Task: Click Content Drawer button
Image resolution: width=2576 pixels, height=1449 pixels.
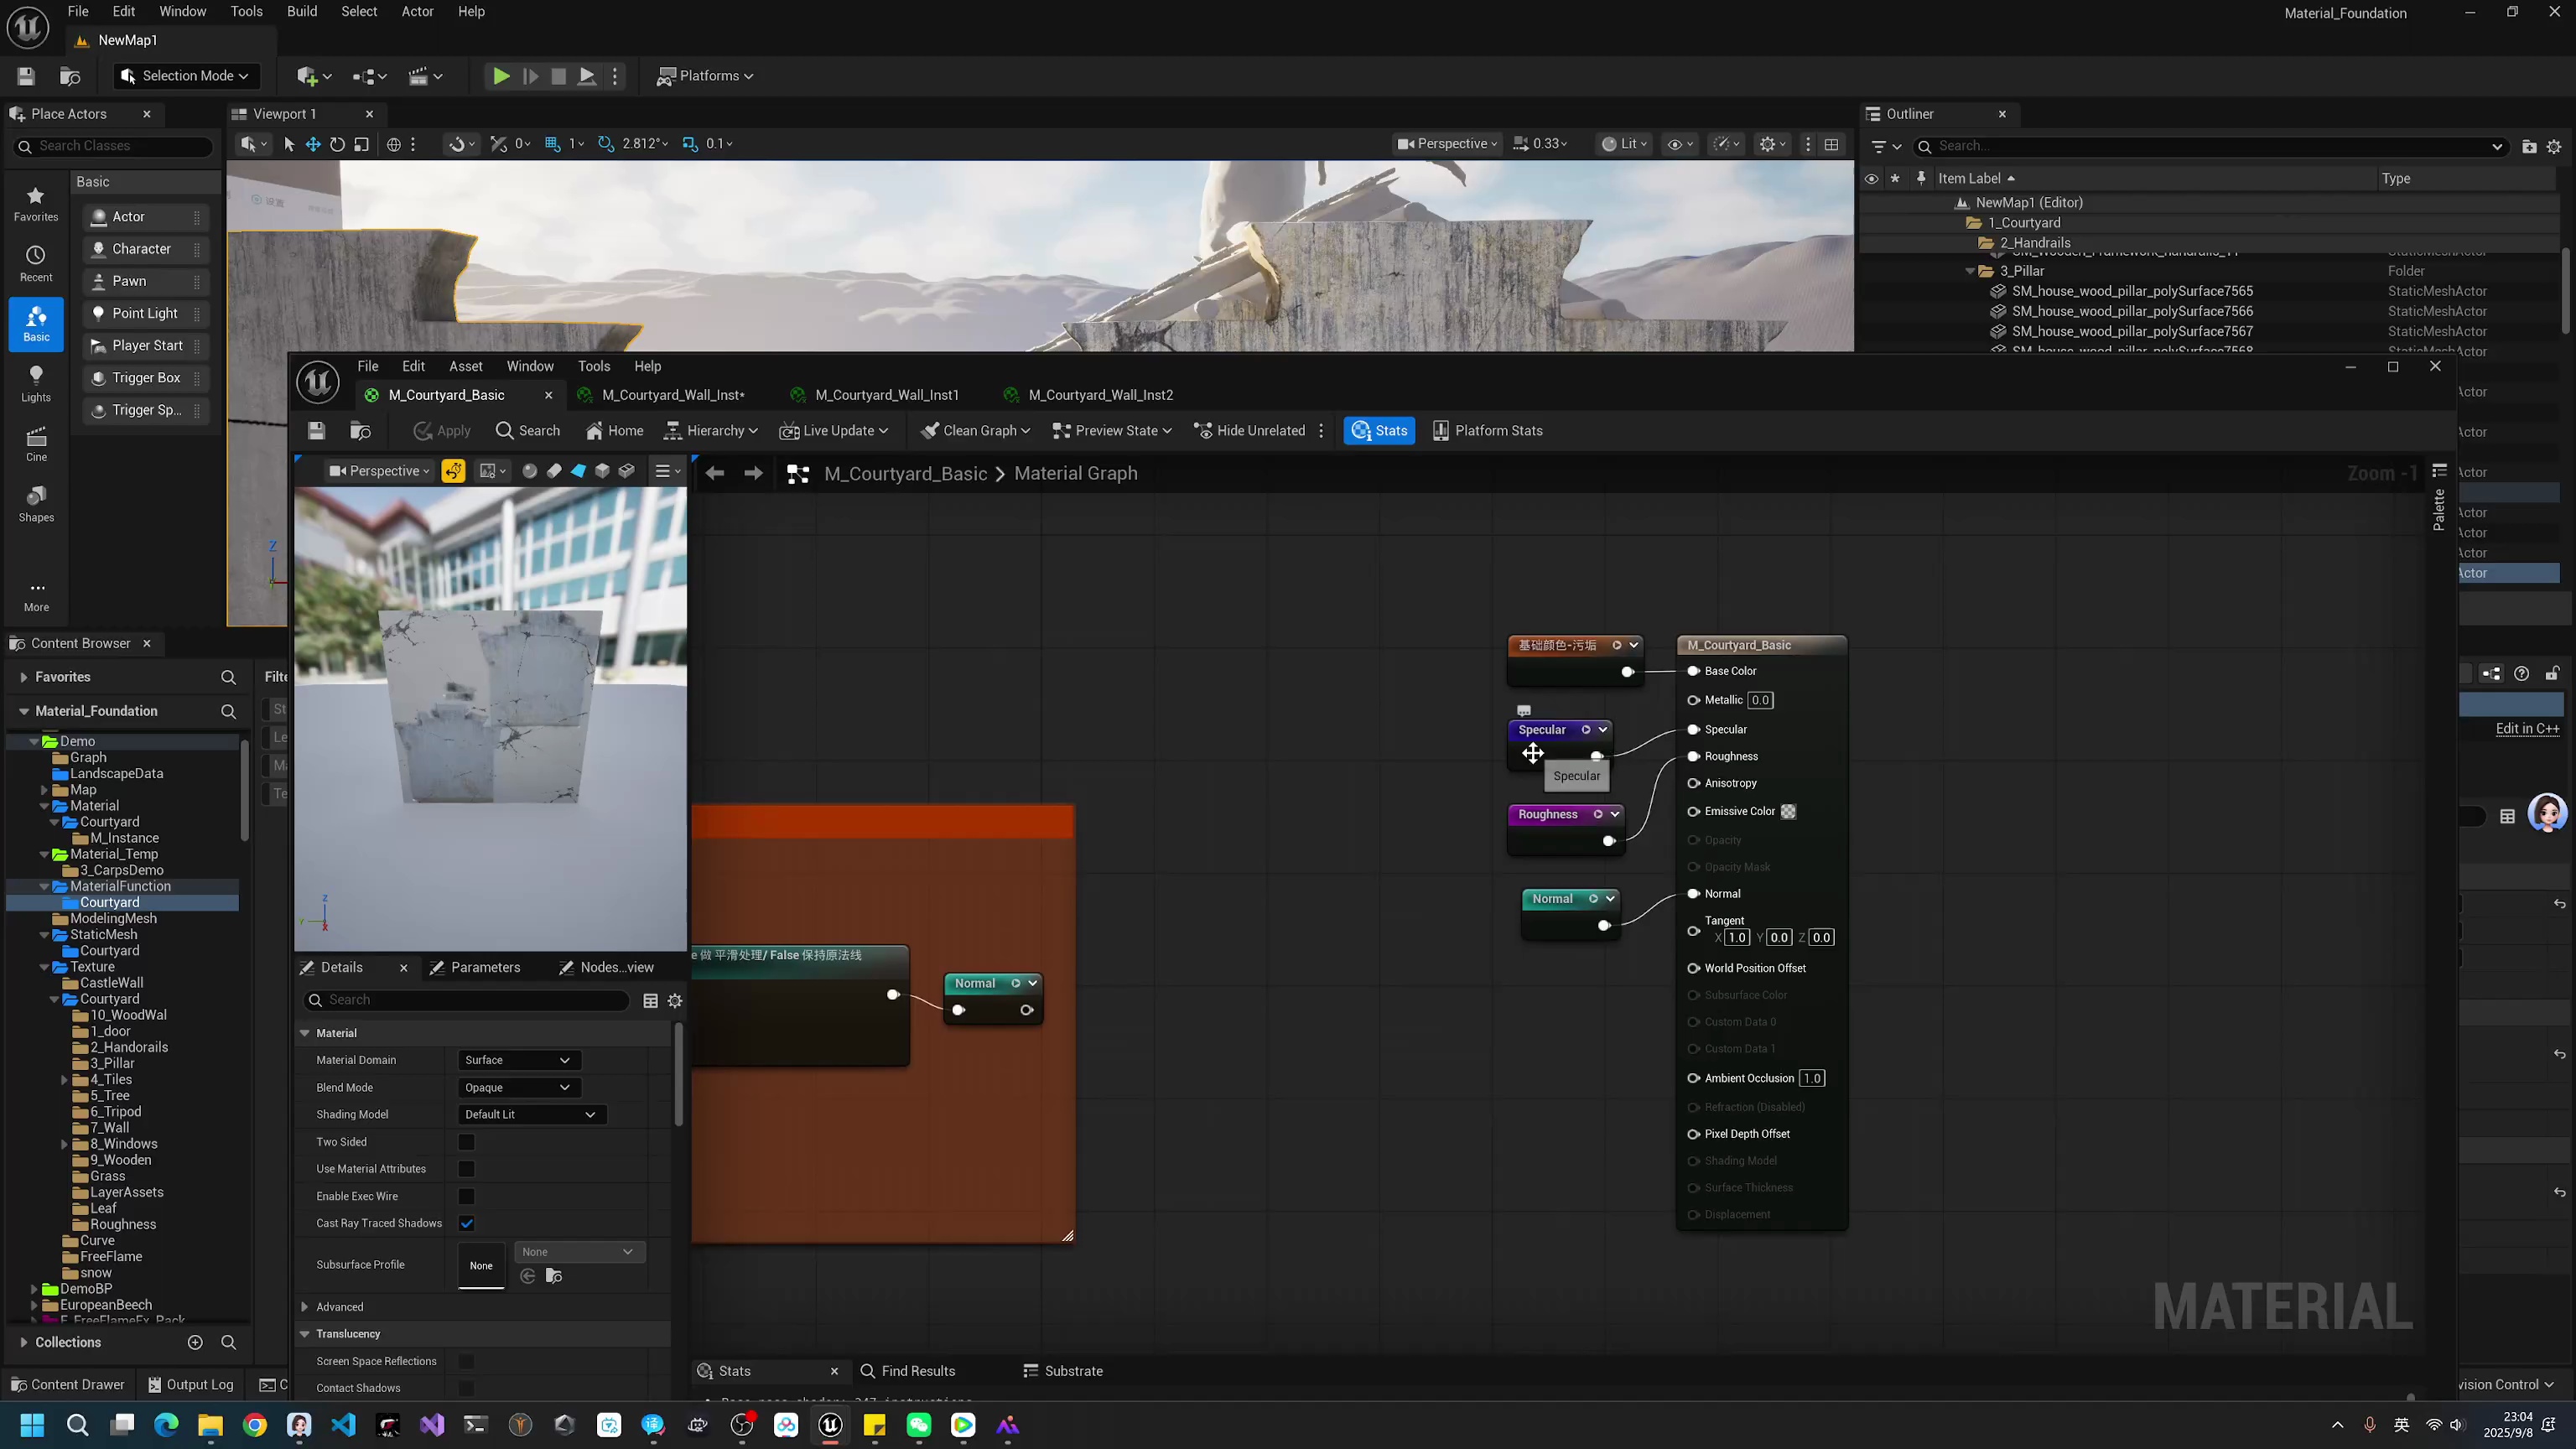Action: pyautogui.click(x=67, y=1385)
